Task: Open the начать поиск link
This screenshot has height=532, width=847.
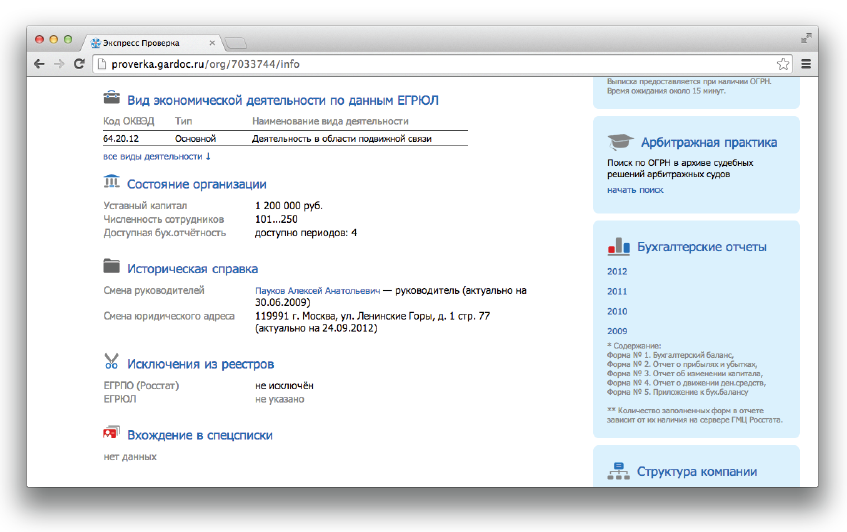Action: [x=635, y=190]
